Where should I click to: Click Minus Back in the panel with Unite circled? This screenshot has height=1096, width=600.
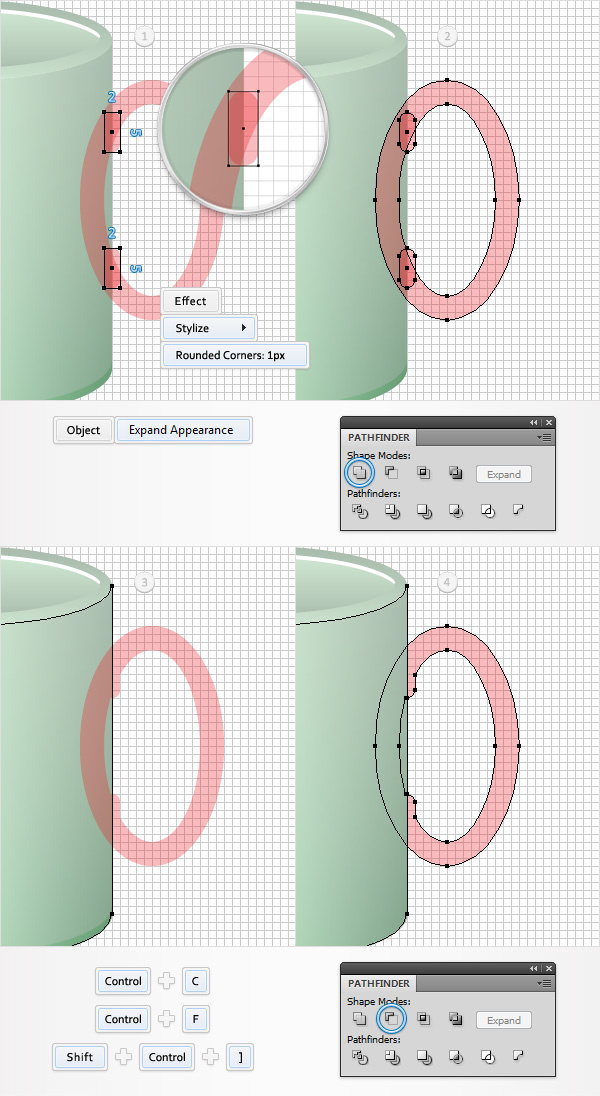[518, 510]
